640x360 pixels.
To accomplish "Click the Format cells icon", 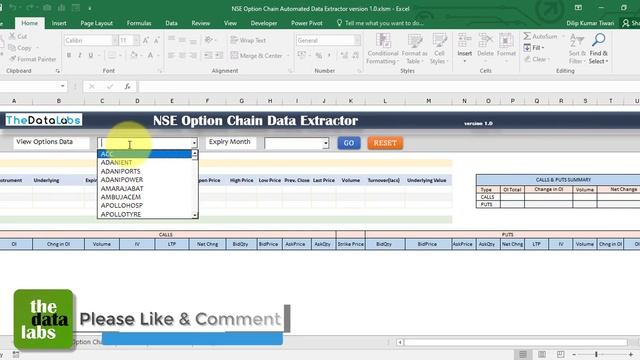I will (506, 41).
